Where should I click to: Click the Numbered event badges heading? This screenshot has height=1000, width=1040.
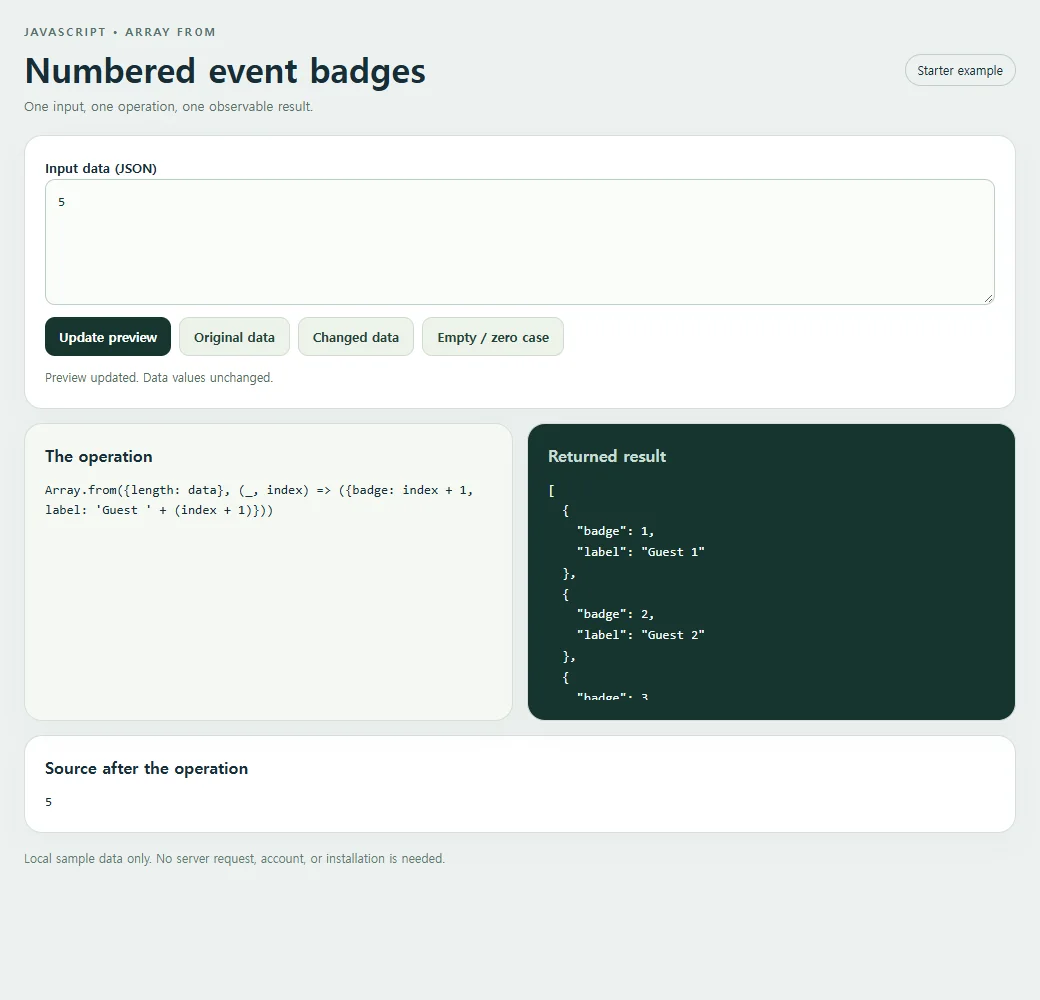point(225,71)
